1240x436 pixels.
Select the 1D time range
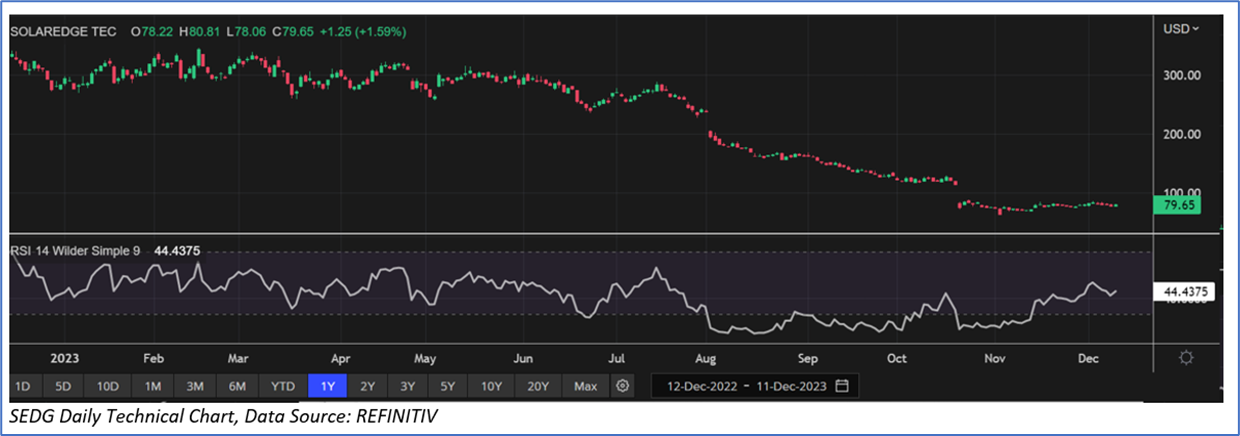point(23,385)
